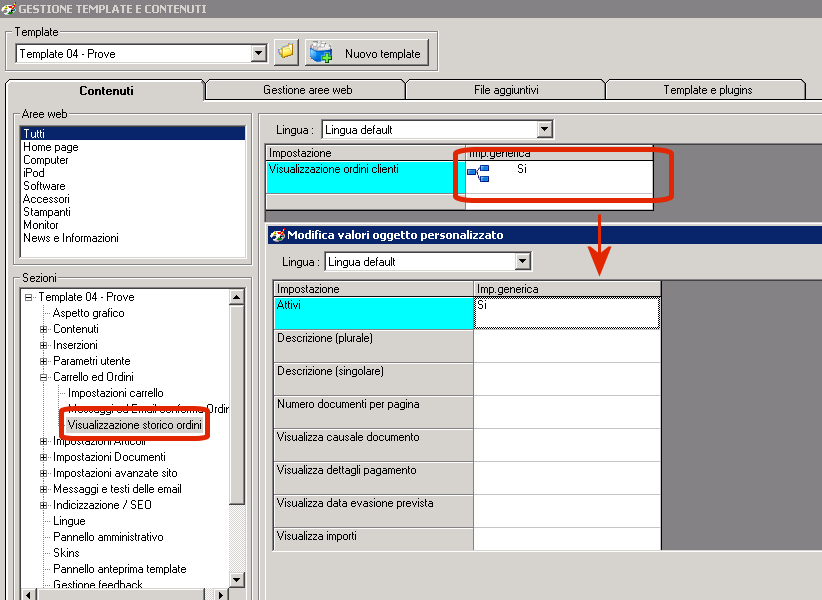822x600 pixels.
Task: Expand the Contenuti tree node
Action: click(x=44, y=329)
